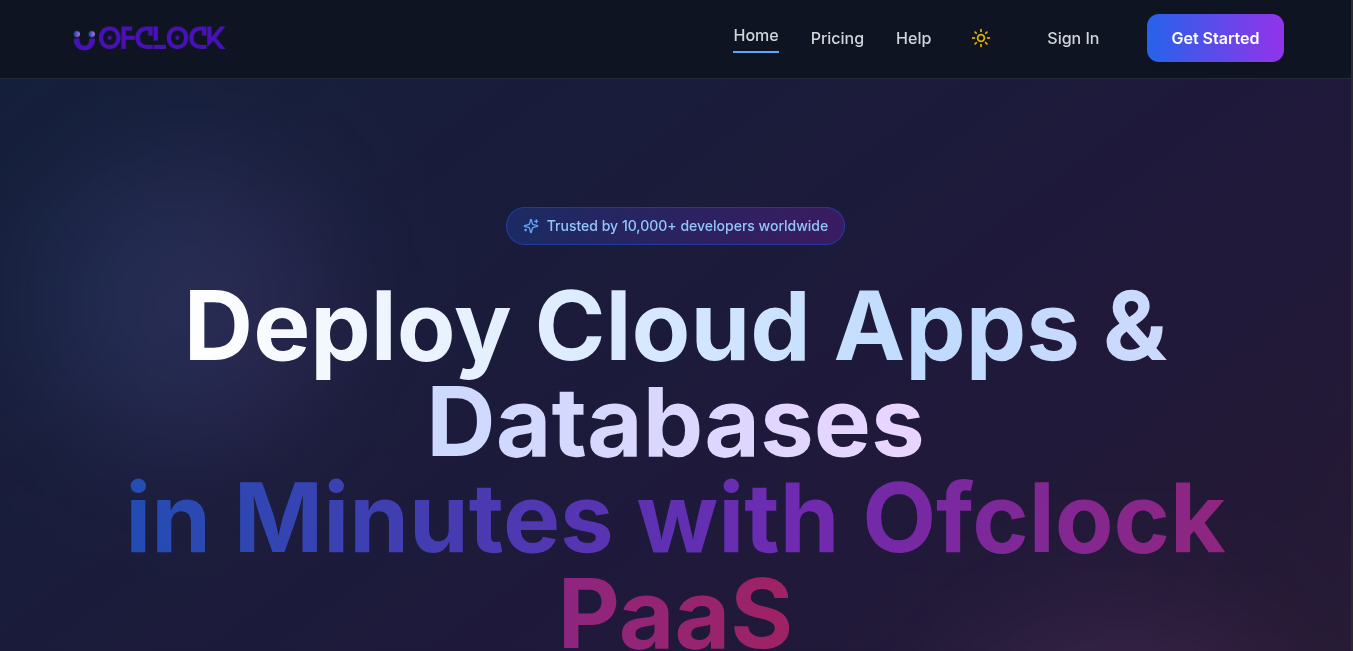This screenshot has height=651, width=1353.
Task: Click the pink "PaaS" text
Action: tap(675, 612)
